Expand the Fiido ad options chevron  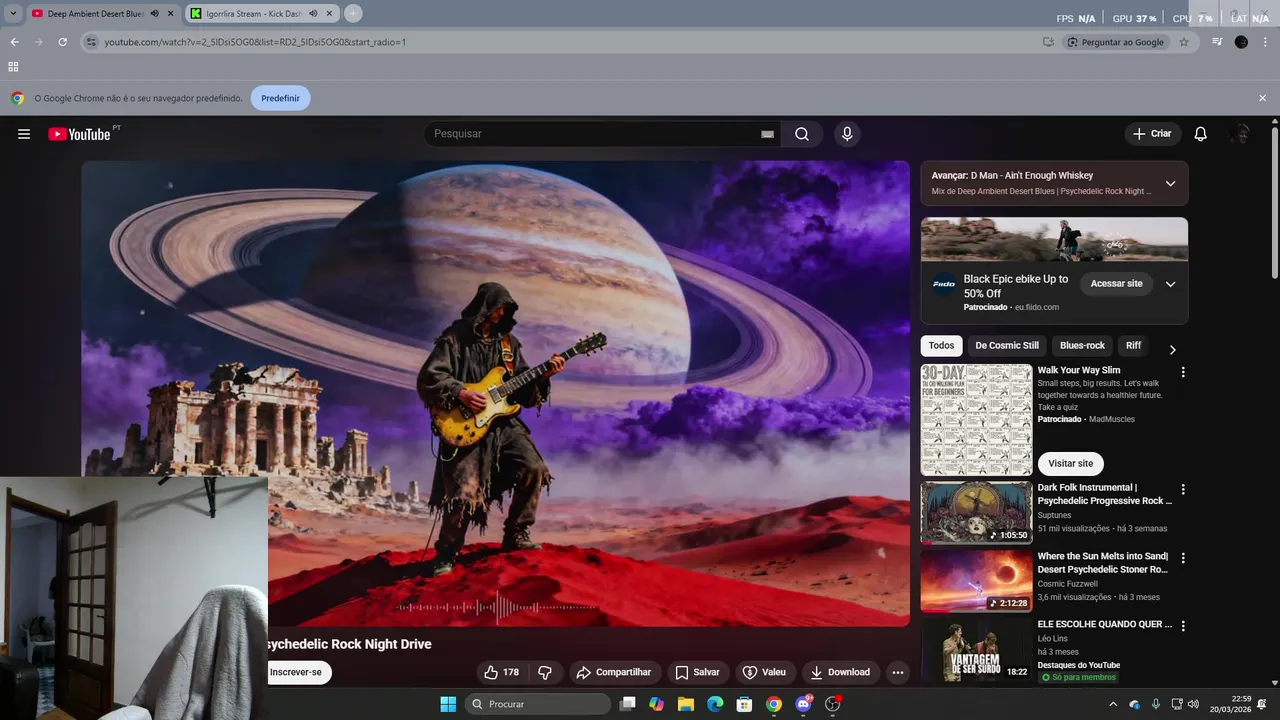(x=1170, y=284)
